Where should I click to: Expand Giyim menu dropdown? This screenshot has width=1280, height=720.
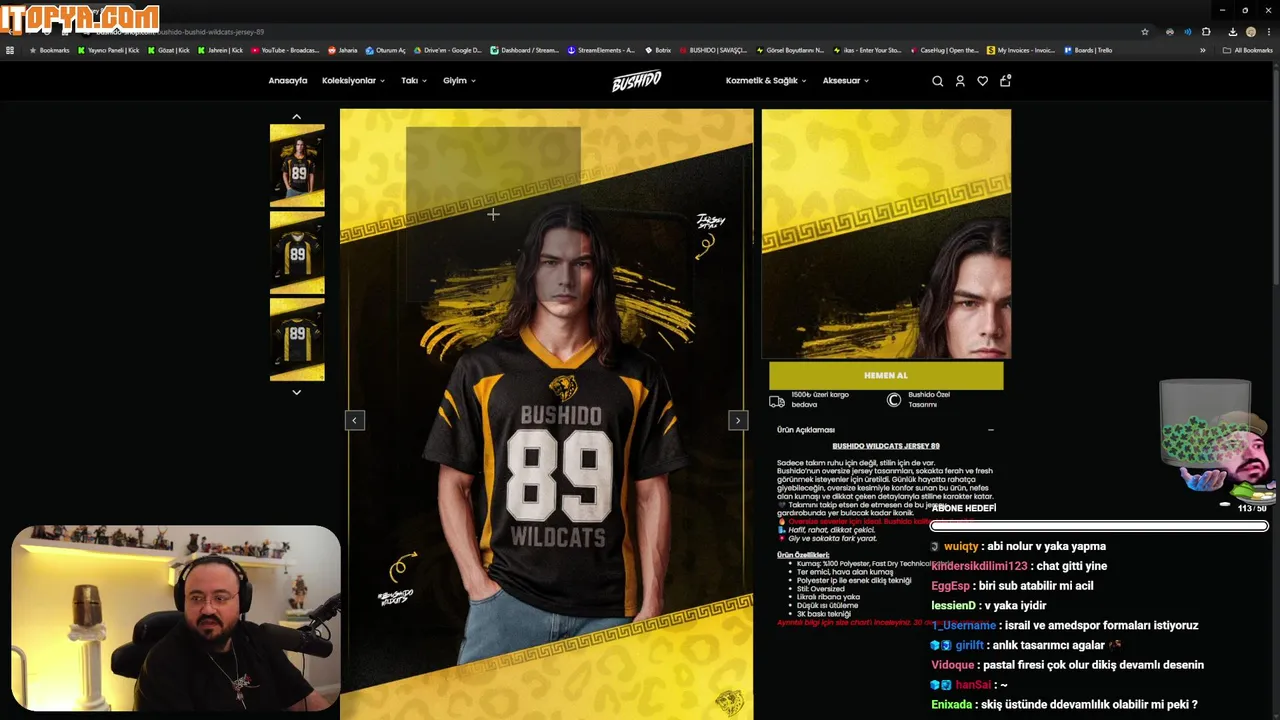point(459,81)
